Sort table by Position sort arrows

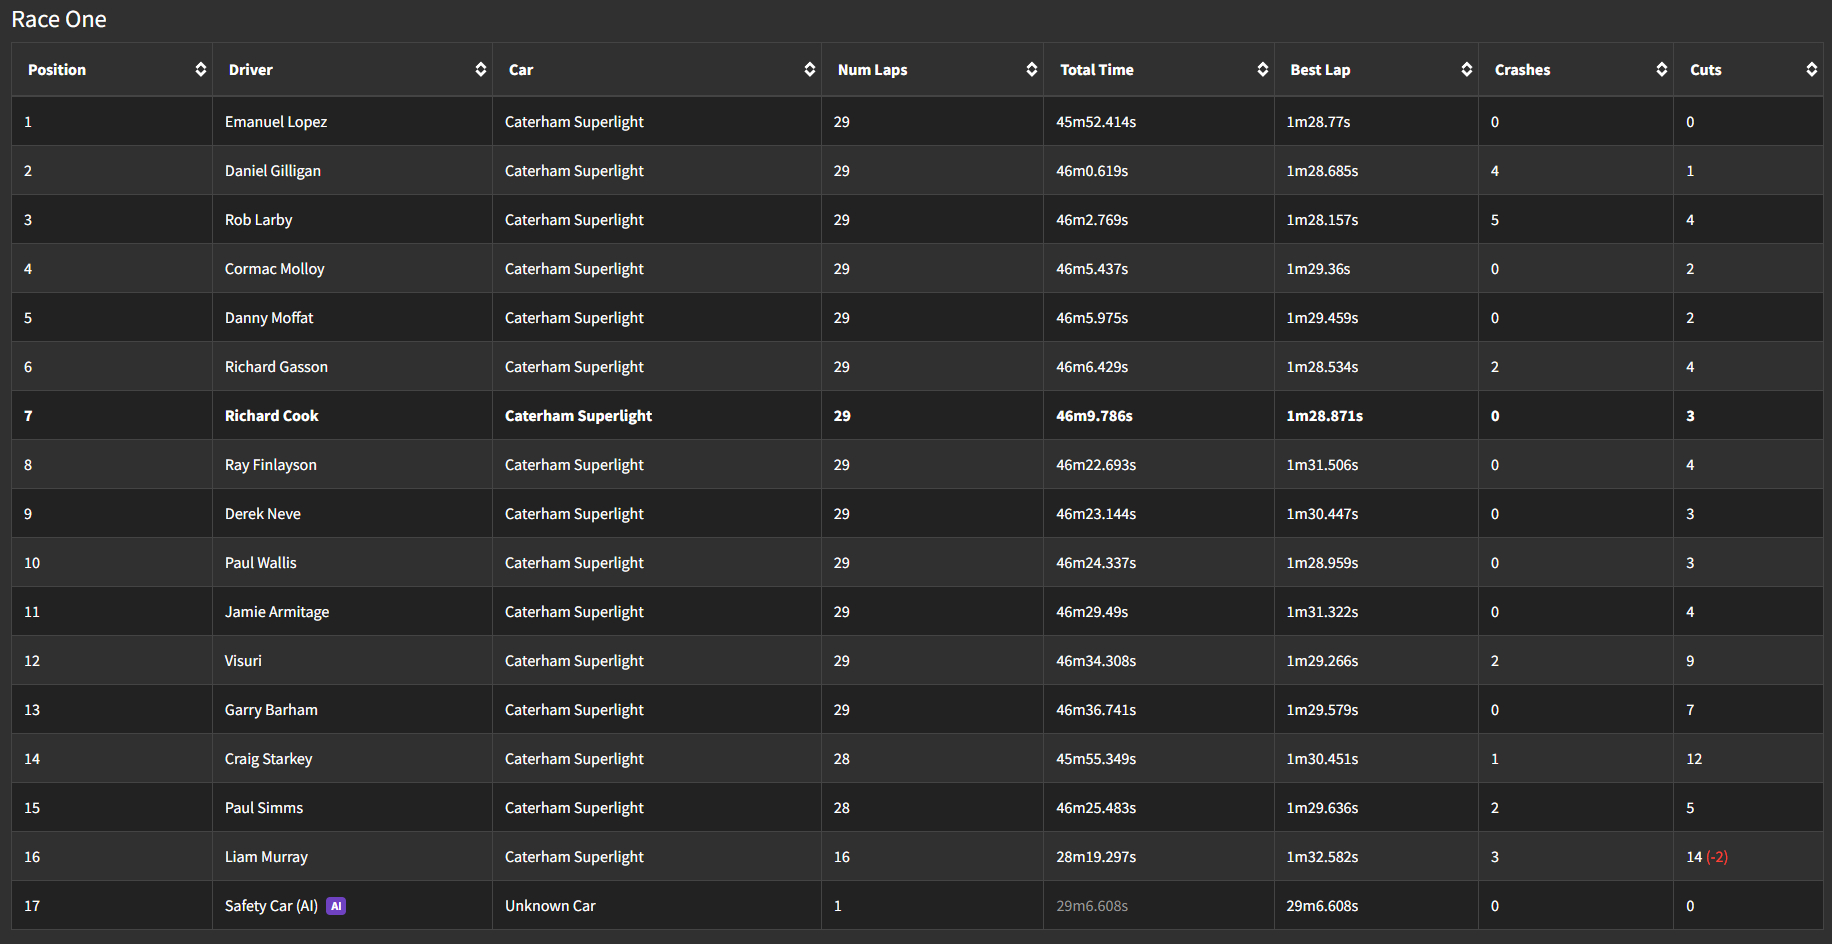click(x=201, y=70)
